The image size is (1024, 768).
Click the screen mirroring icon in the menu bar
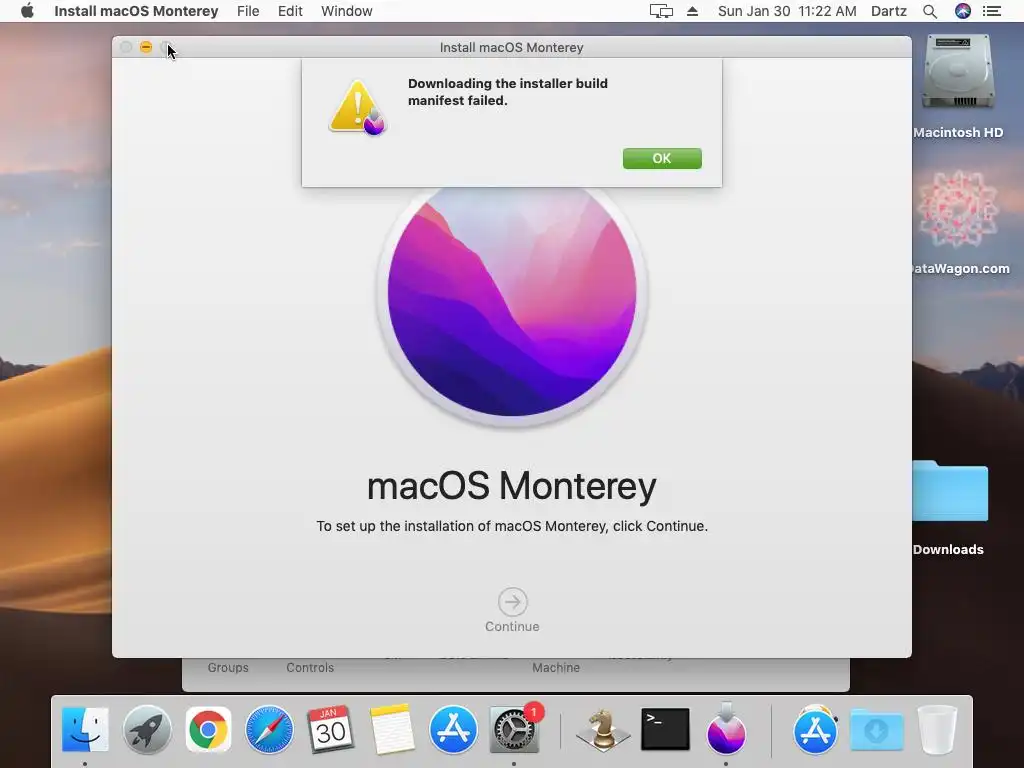(661, 11)
